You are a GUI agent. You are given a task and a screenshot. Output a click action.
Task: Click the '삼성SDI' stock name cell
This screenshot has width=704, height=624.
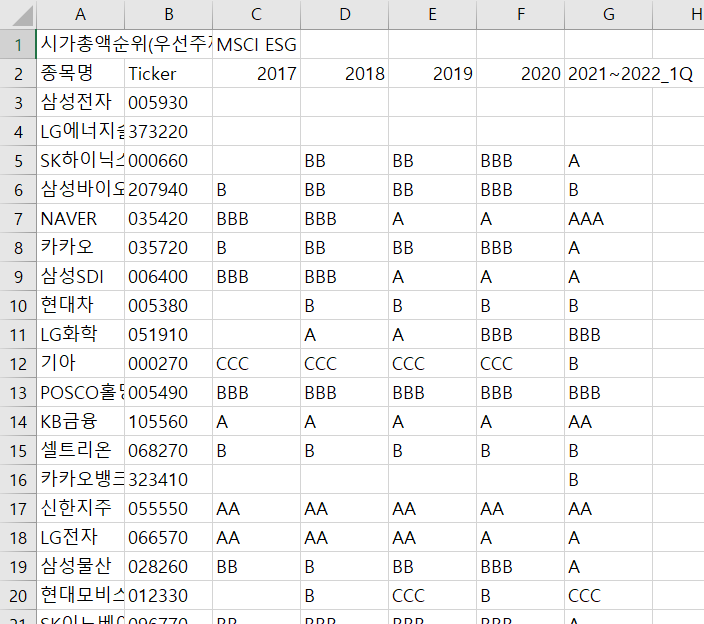point(80,276)
